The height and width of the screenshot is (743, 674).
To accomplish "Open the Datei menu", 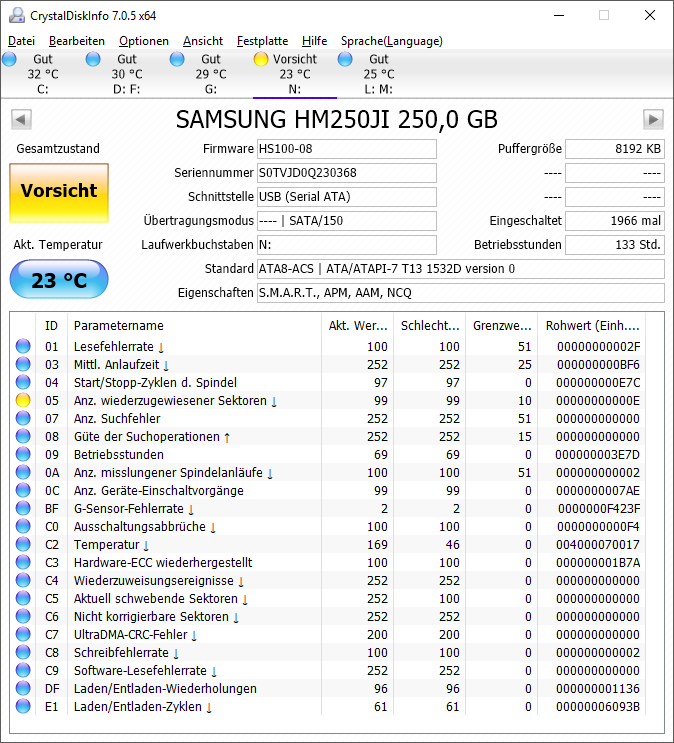I will (x=21, y=41).
